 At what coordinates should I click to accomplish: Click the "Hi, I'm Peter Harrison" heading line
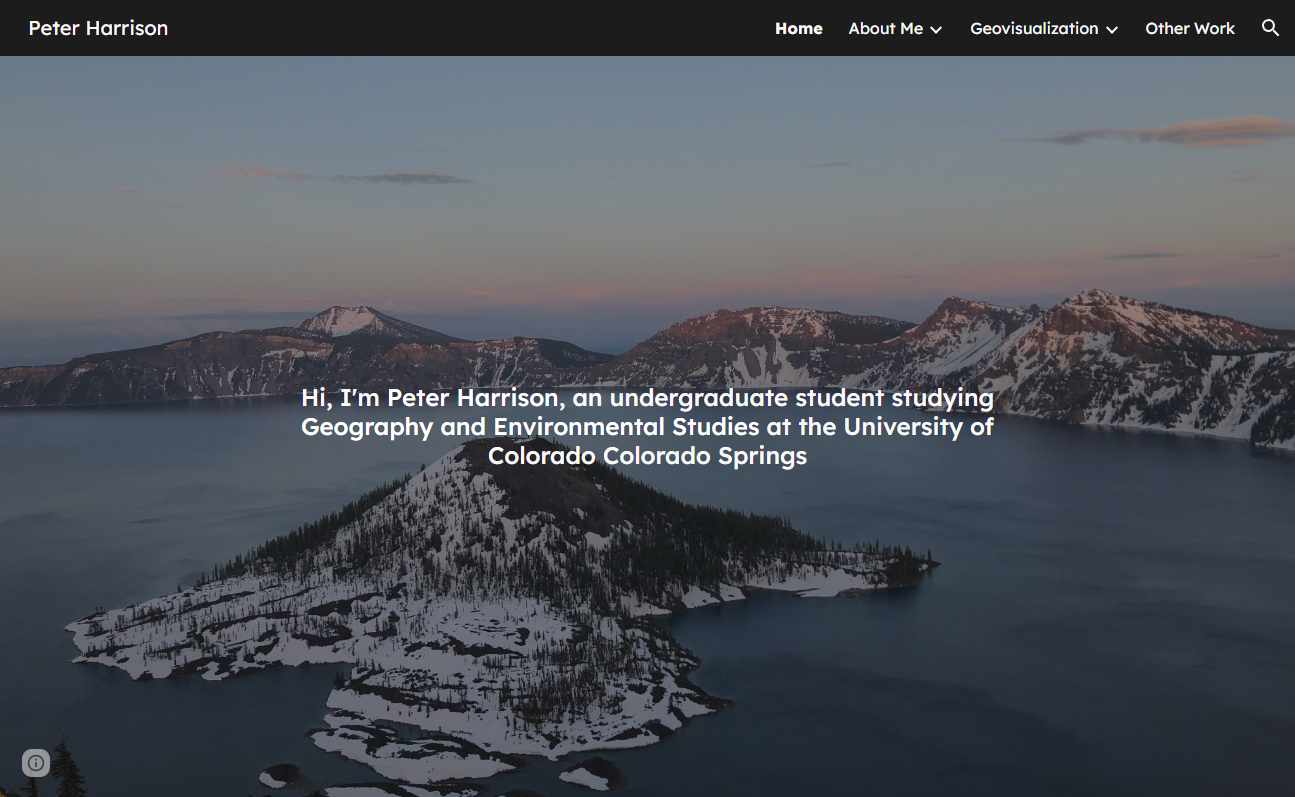tap(648, 398)
